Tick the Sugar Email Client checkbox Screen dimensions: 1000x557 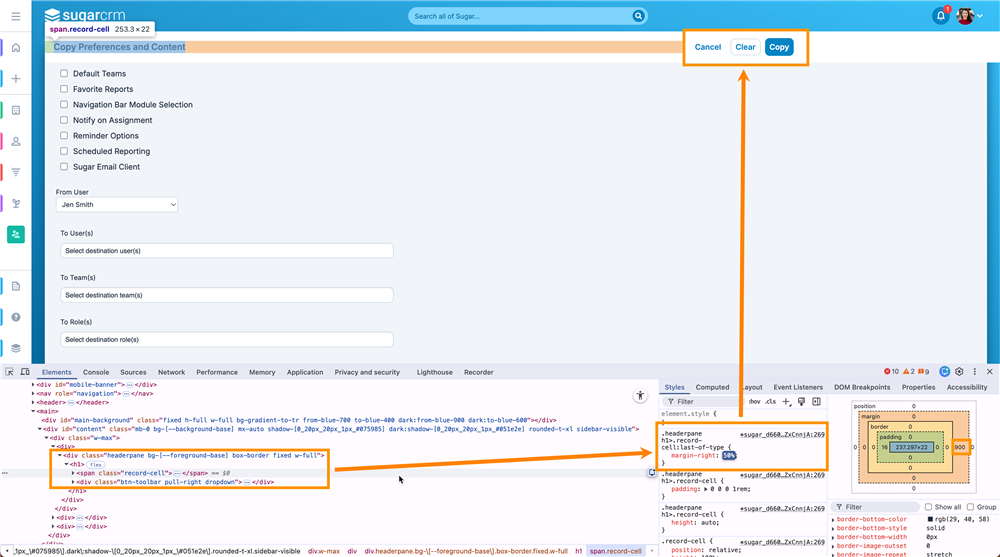click(64, 167)
